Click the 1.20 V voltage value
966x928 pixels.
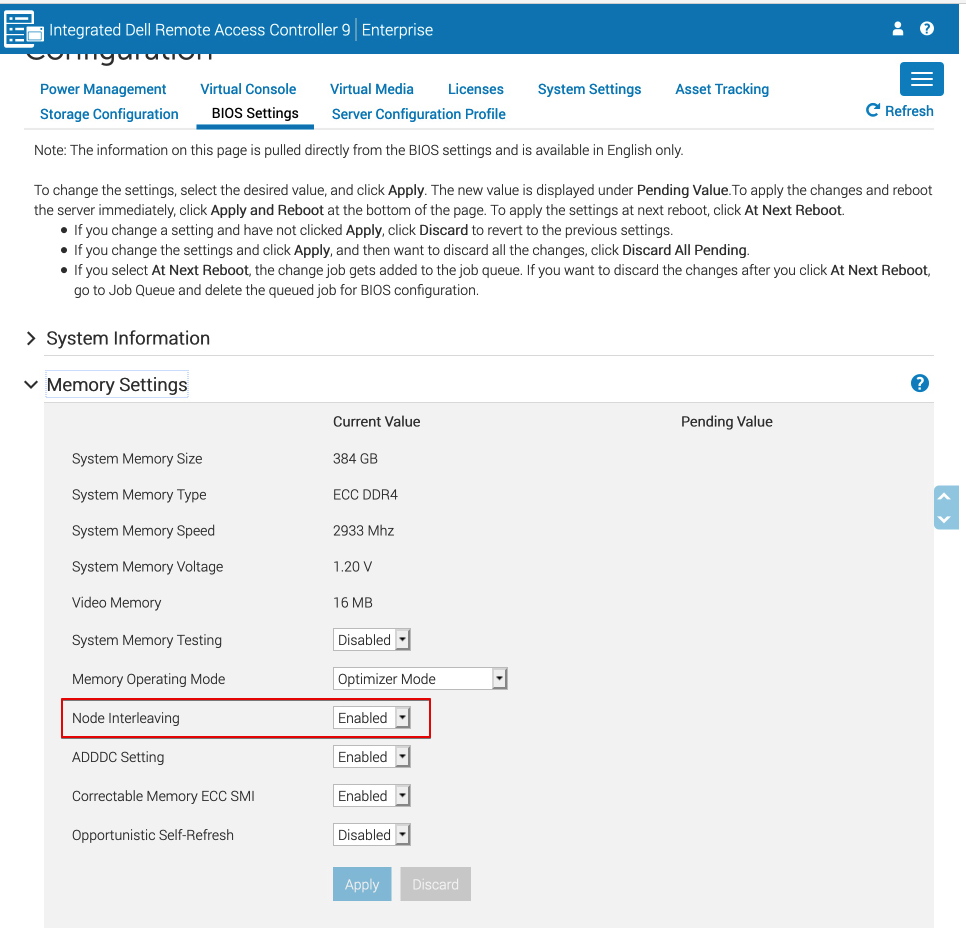click(x=352, y=566)
